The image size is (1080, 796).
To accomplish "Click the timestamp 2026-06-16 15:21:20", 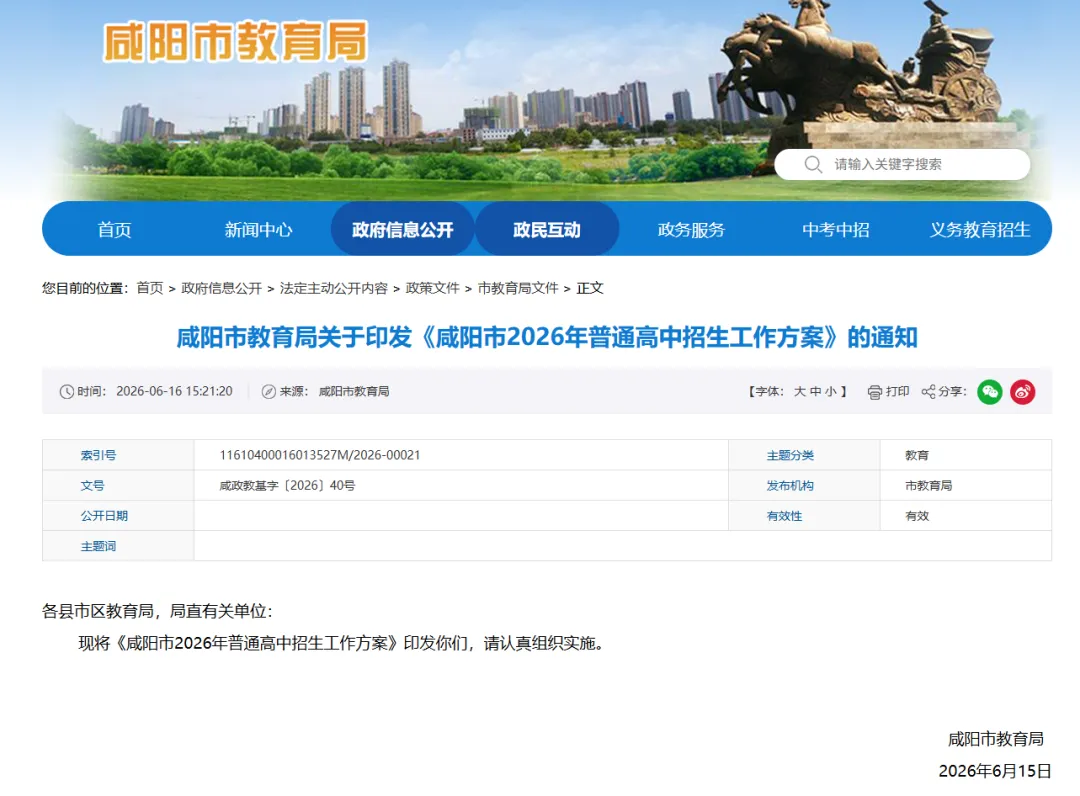I will point(174,391).
